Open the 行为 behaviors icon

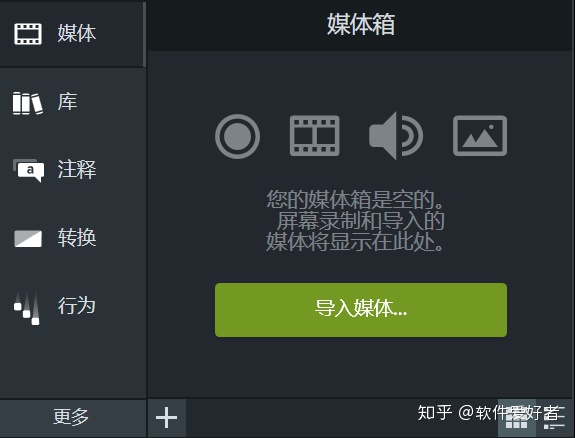pos(27,308)
